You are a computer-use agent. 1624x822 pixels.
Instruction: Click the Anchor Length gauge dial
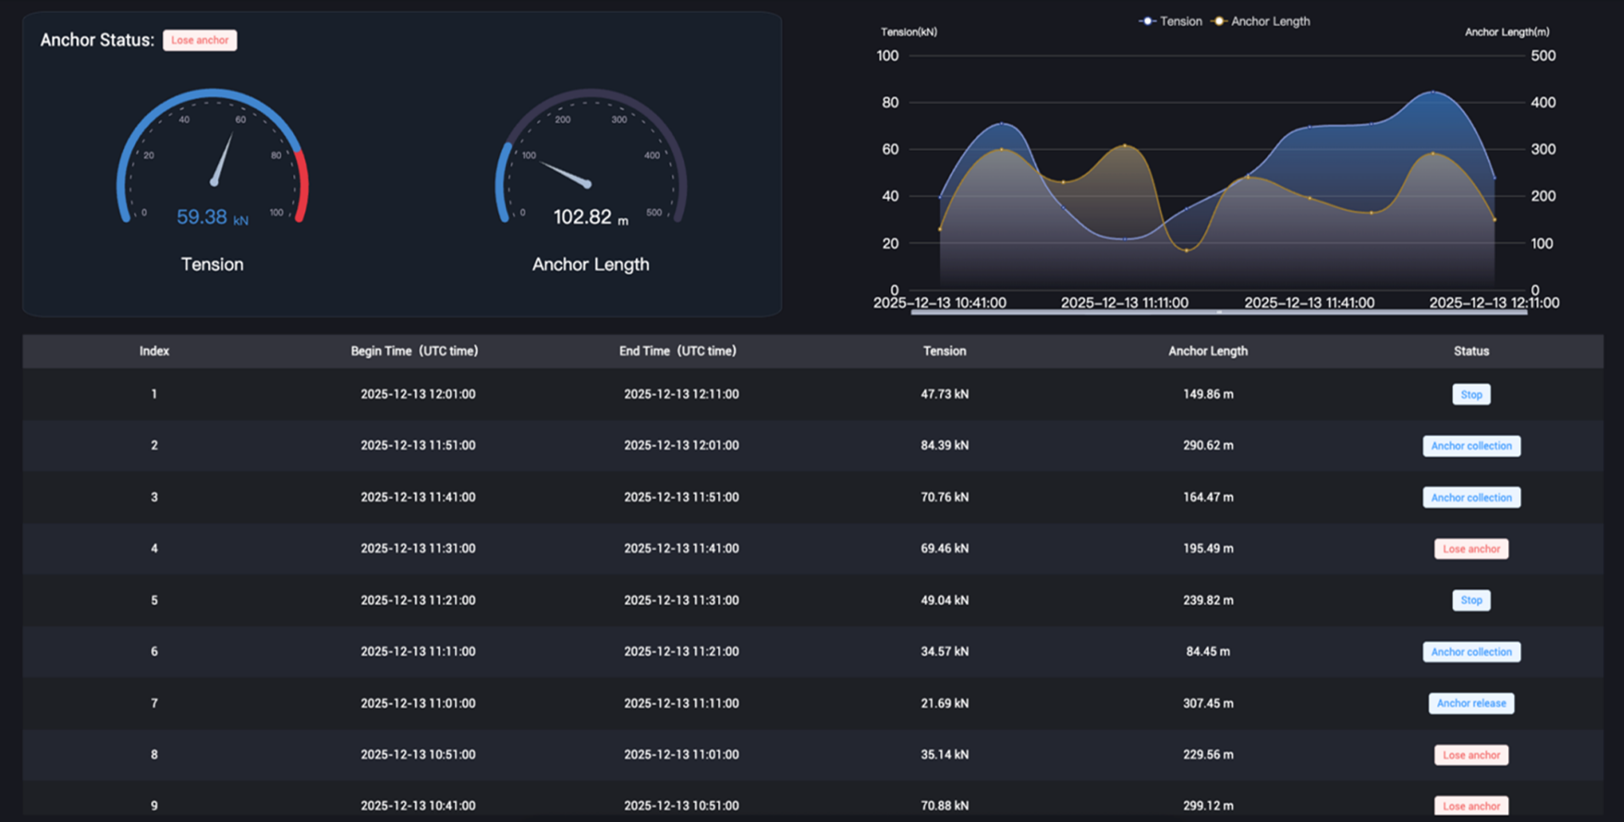click(x=591, y=155)
